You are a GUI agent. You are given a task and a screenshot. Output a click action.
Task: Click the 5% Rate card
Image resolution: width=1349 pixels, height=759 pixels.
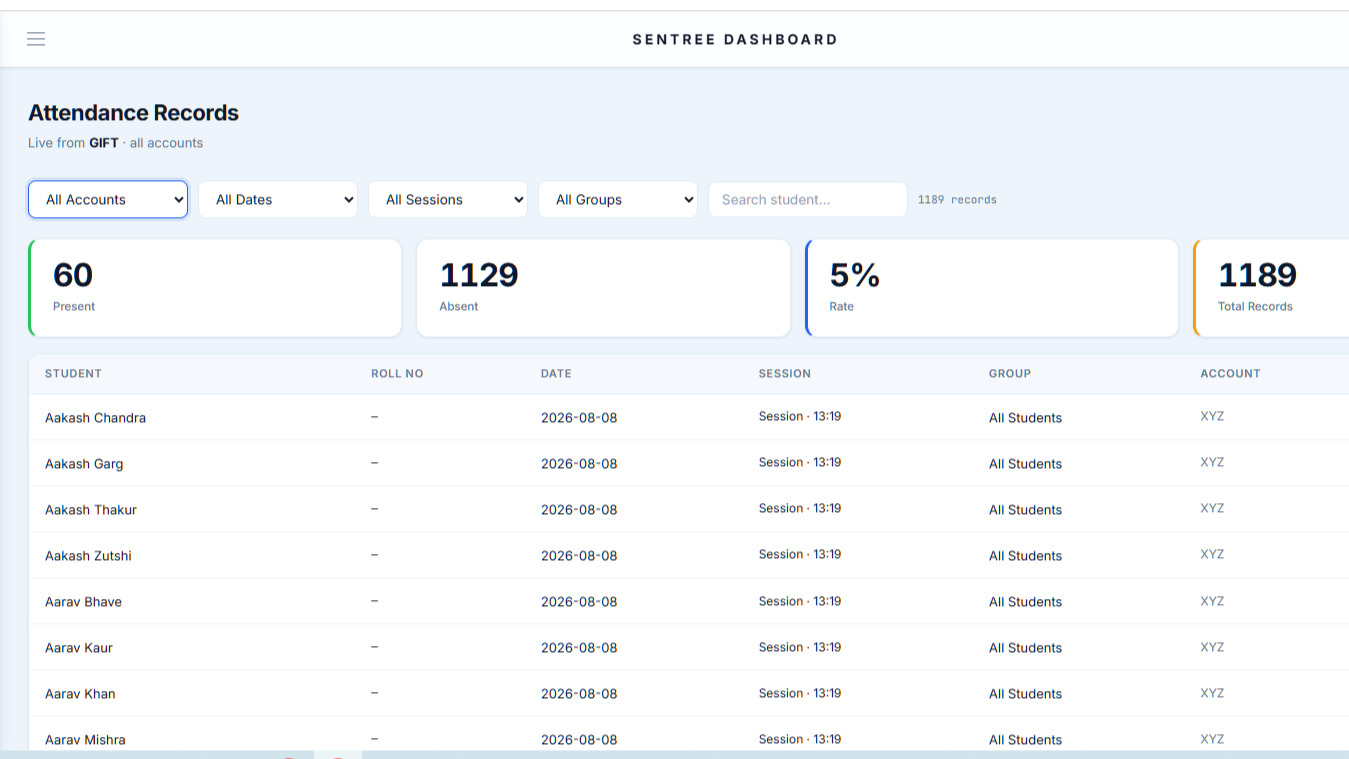[x=992, y=288]
